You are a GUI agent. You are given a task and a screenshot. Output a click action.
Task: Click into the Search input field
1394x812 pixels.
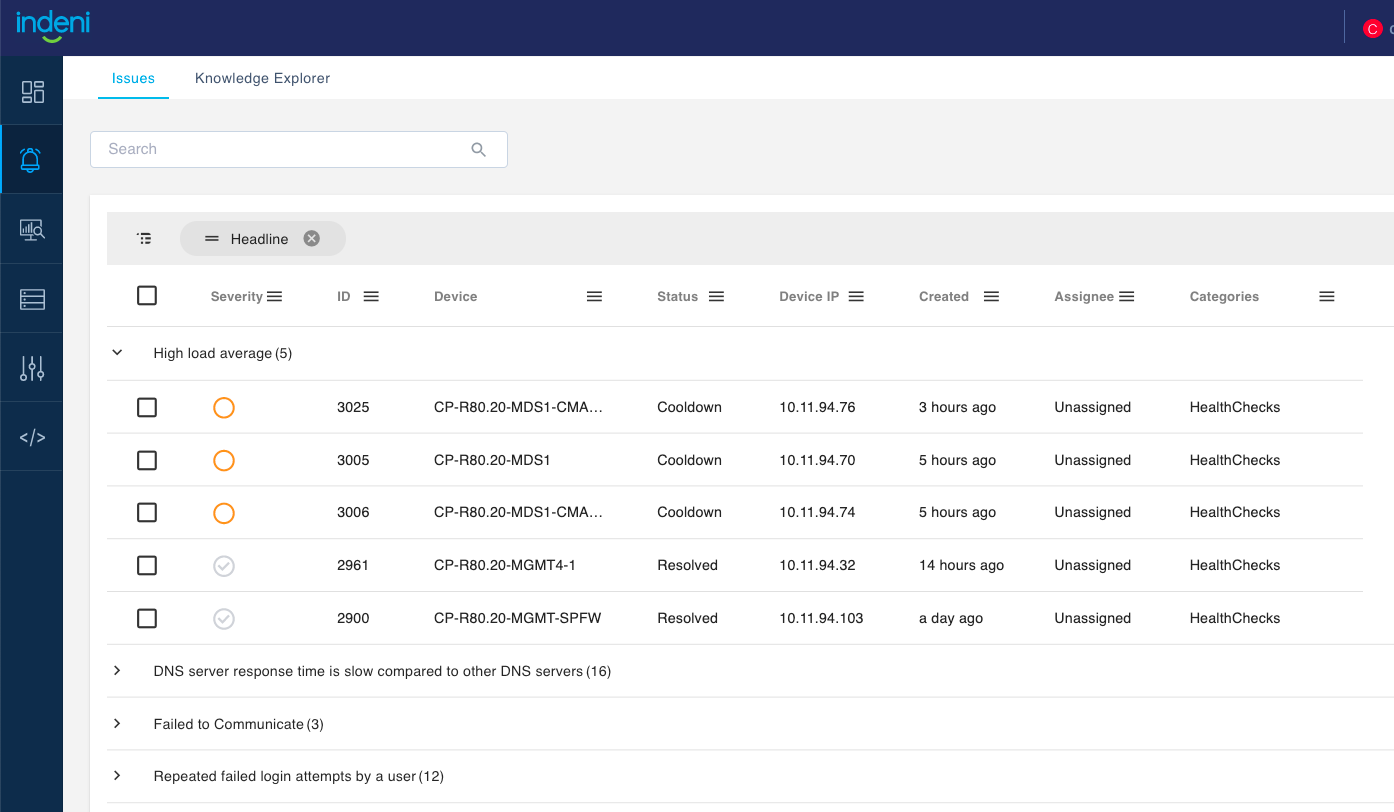280,149
